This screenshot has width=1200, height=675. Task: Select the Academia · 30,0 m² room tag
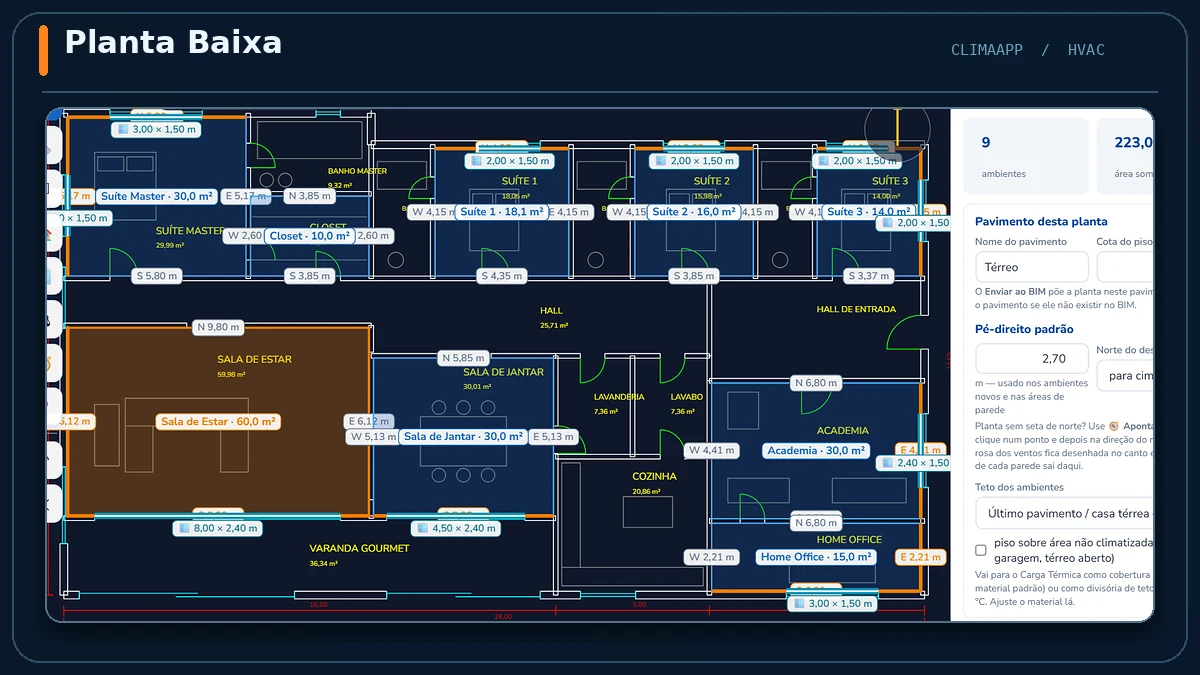click(816, 451)
